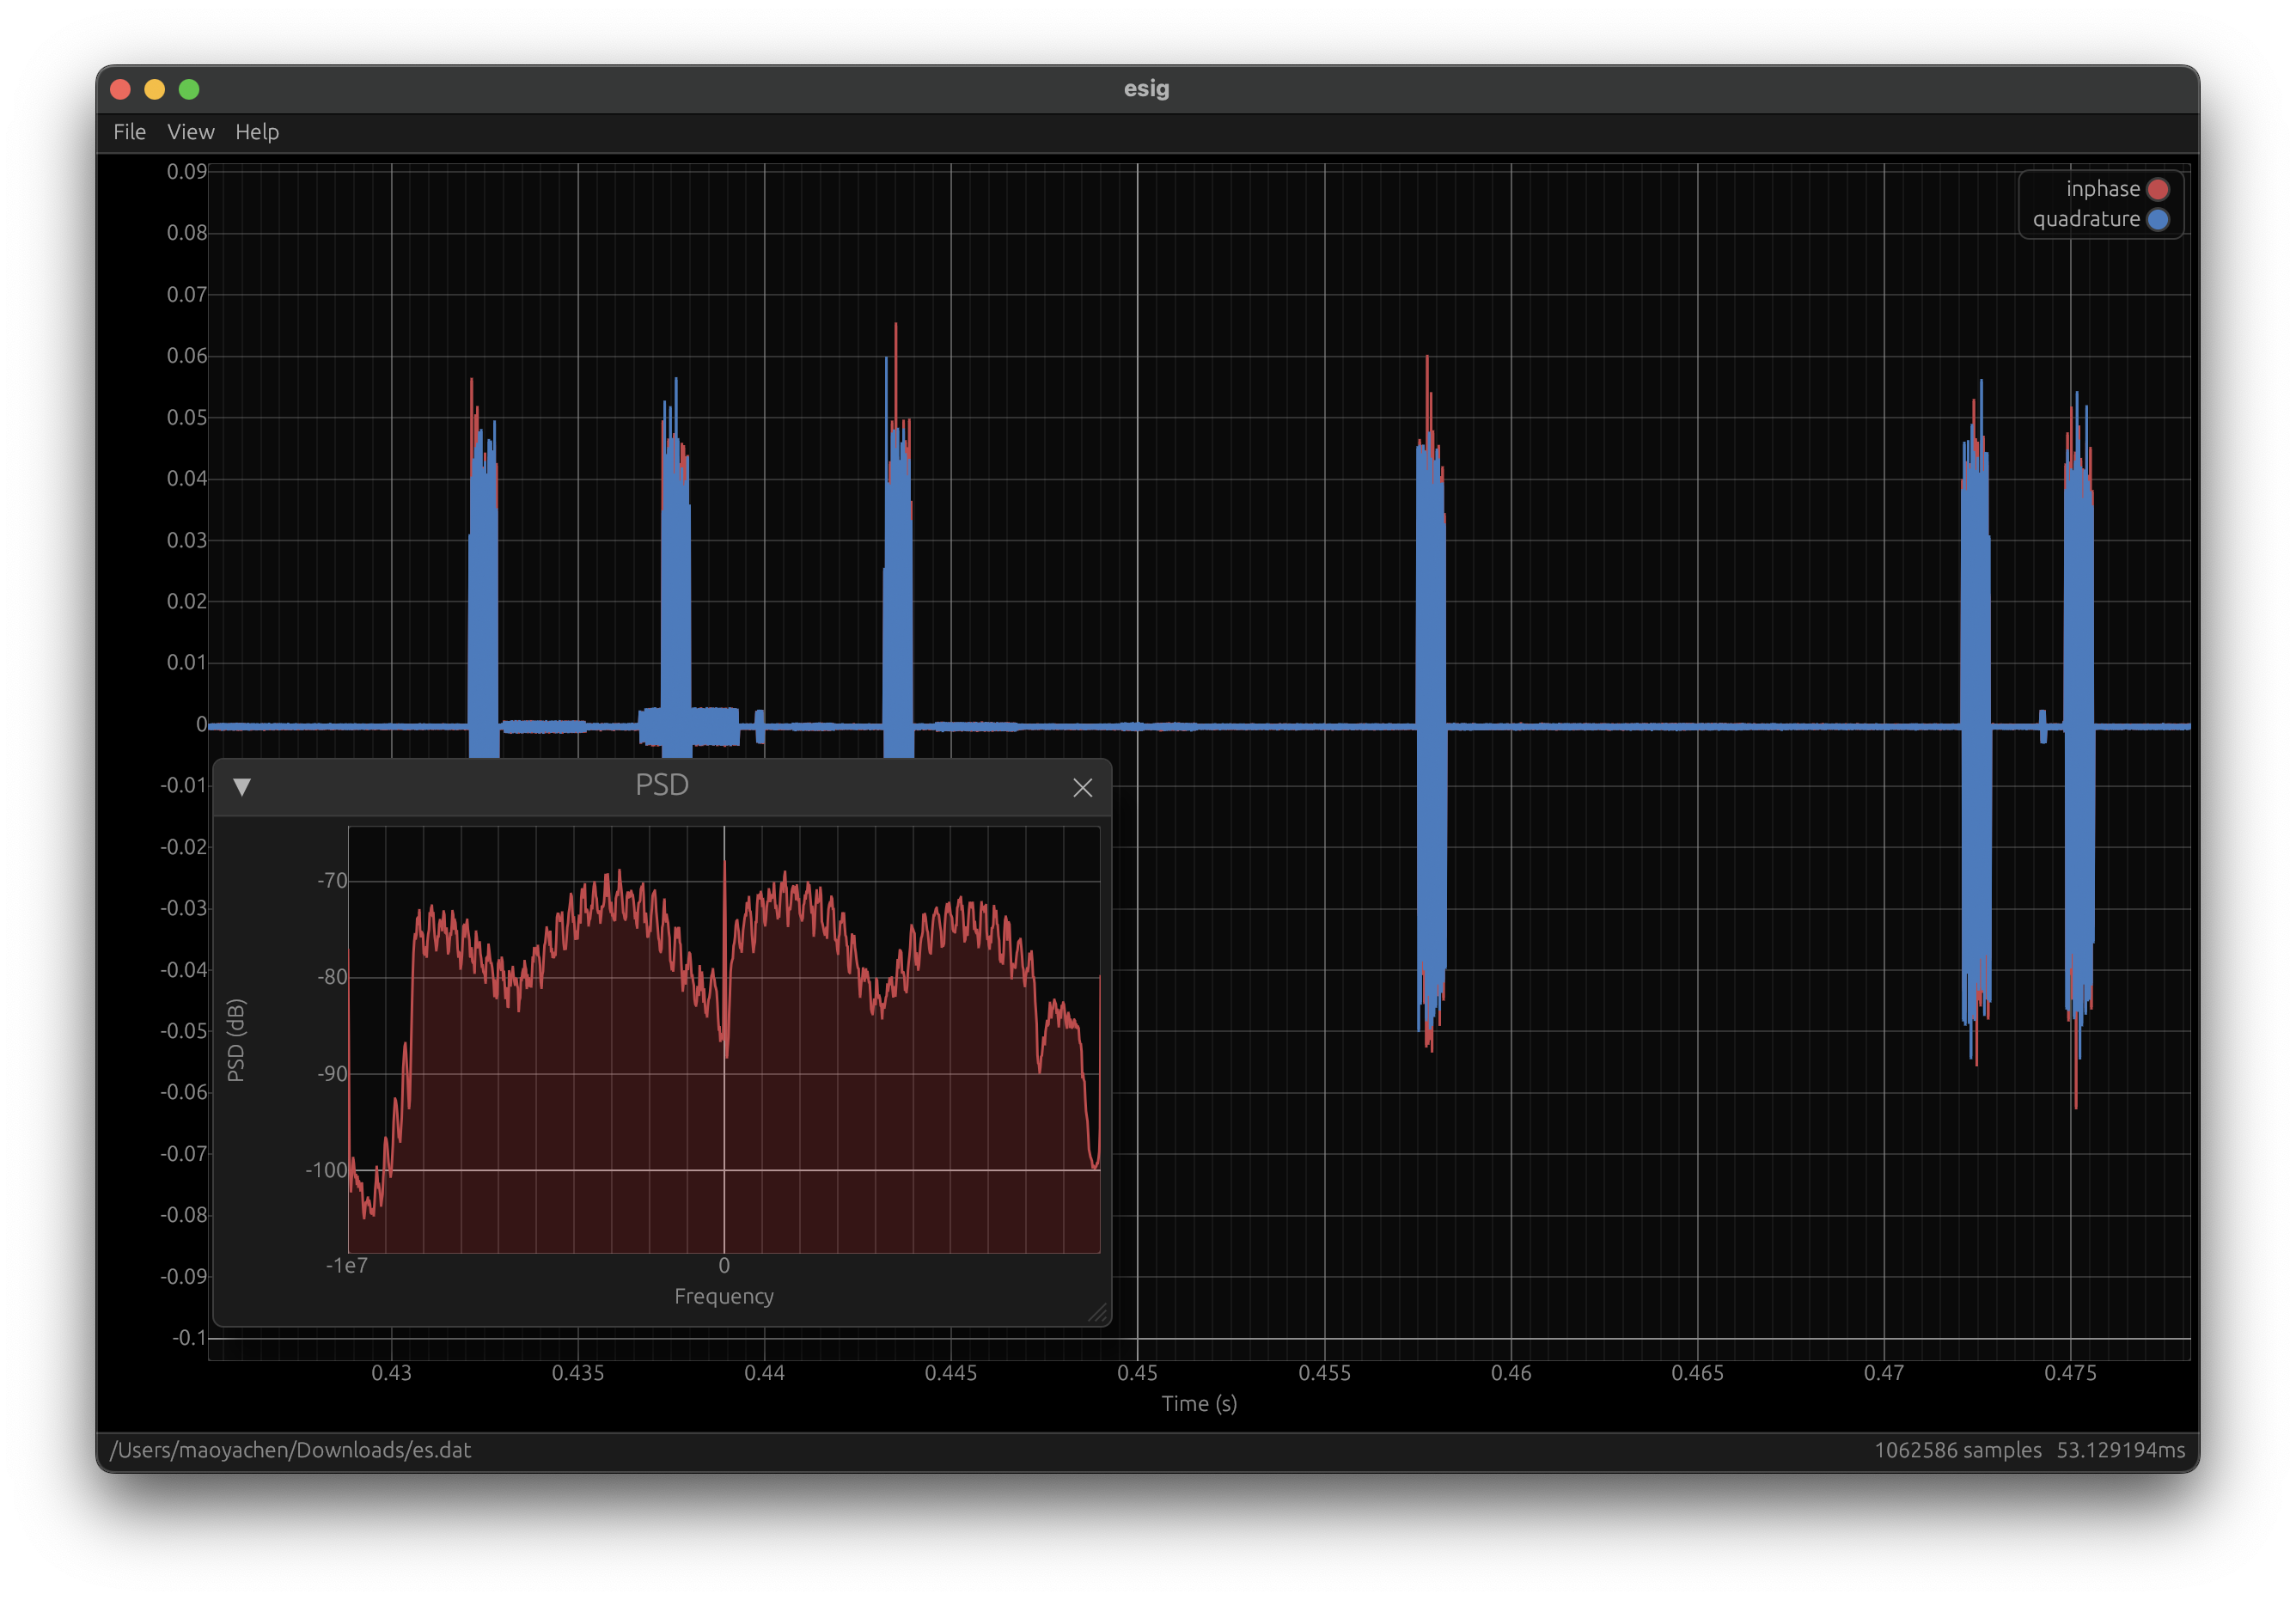
Task: Click the PSD panel title bar
Action: click(662, 786)
